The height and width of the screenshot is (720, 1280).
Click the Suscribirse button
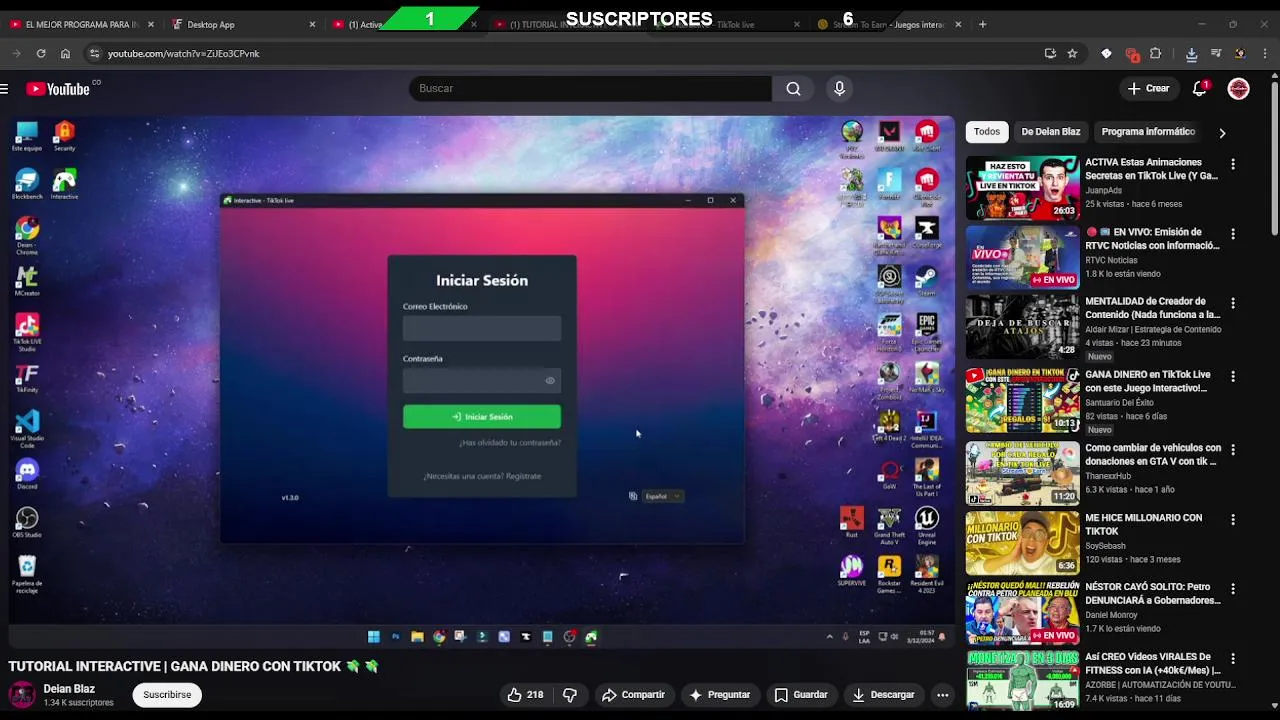point(167,694)
